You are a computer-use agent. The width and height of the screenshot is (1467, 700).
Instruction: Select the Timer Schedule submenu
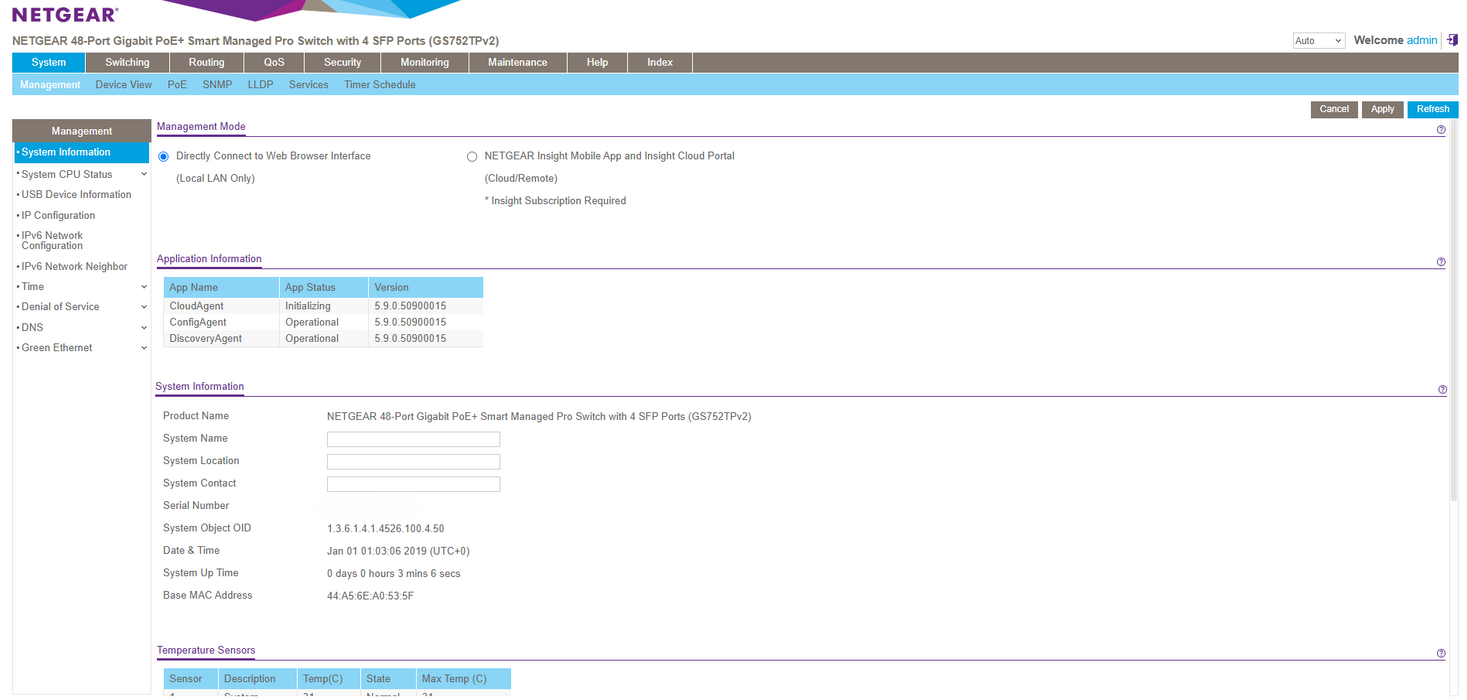coord(380,85)
